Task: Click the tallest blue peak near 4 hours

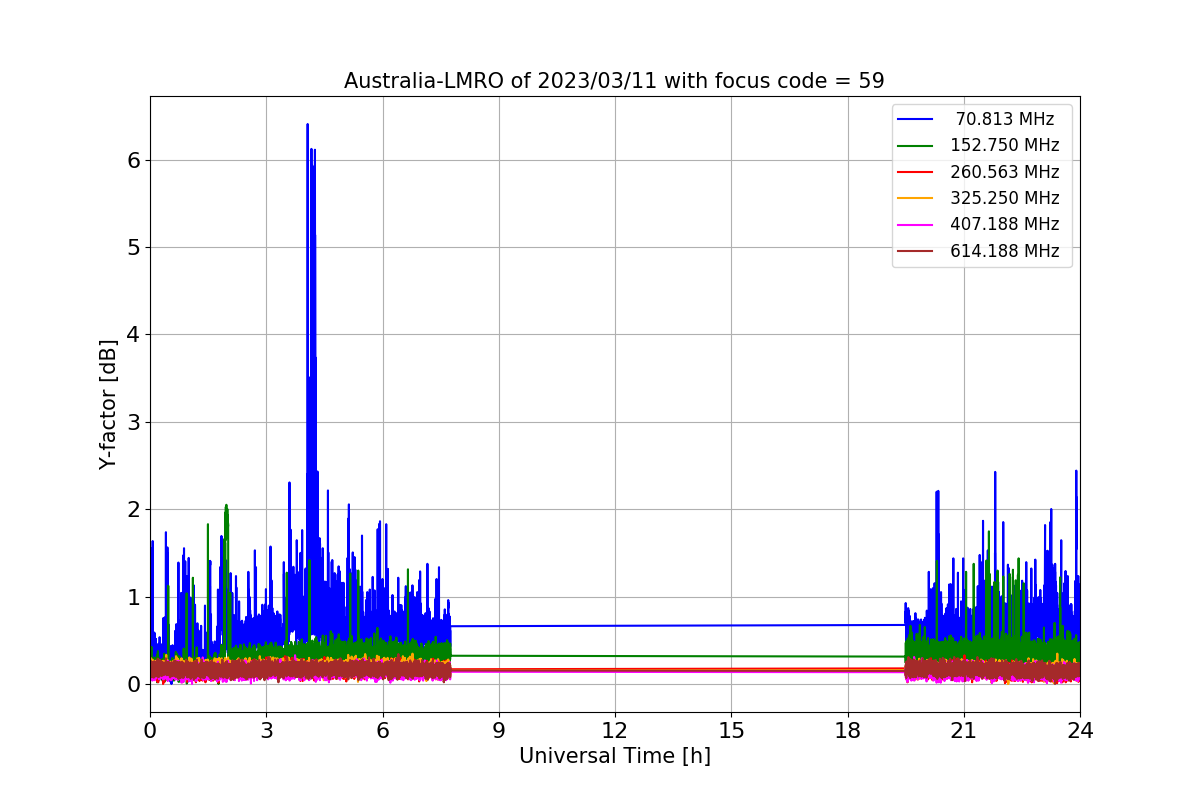Action: point(307,126)
